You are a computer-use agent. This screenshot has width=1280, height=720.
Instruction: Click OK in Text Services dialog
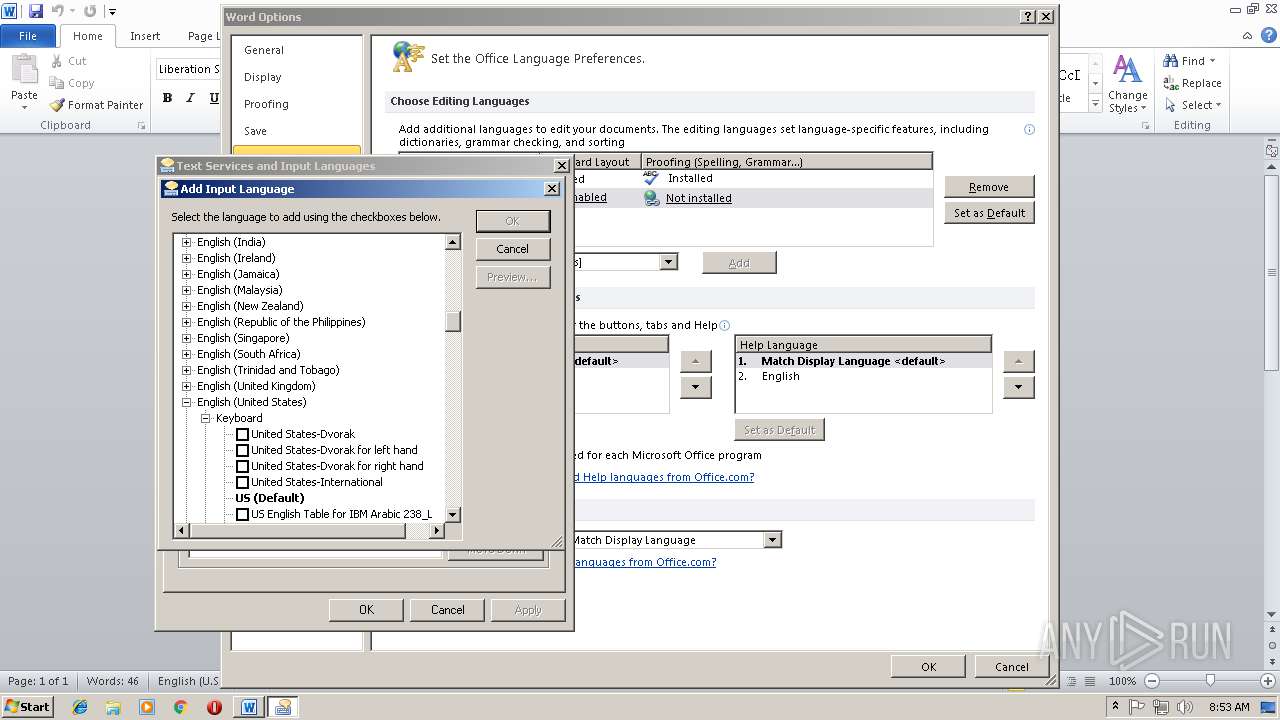coord(366,610)
